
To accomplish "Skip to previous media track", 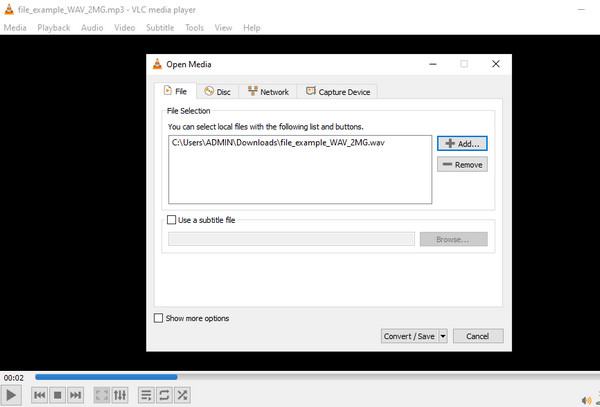I will (39, 395).
